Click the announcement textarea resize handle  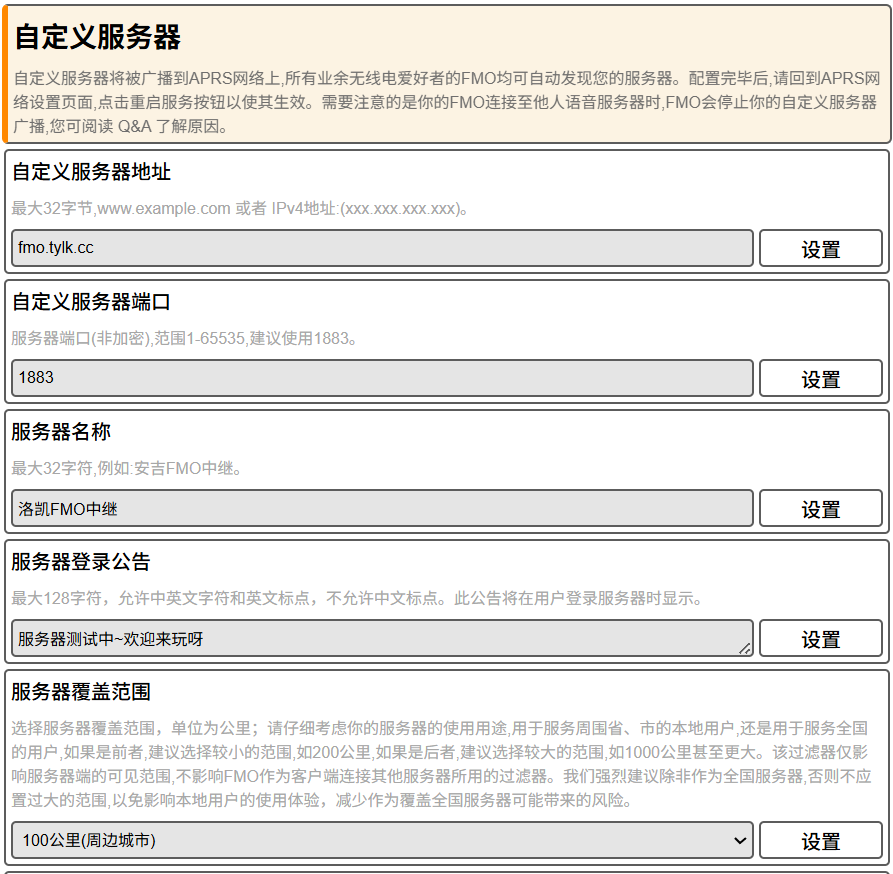click(x=745, y=649)
